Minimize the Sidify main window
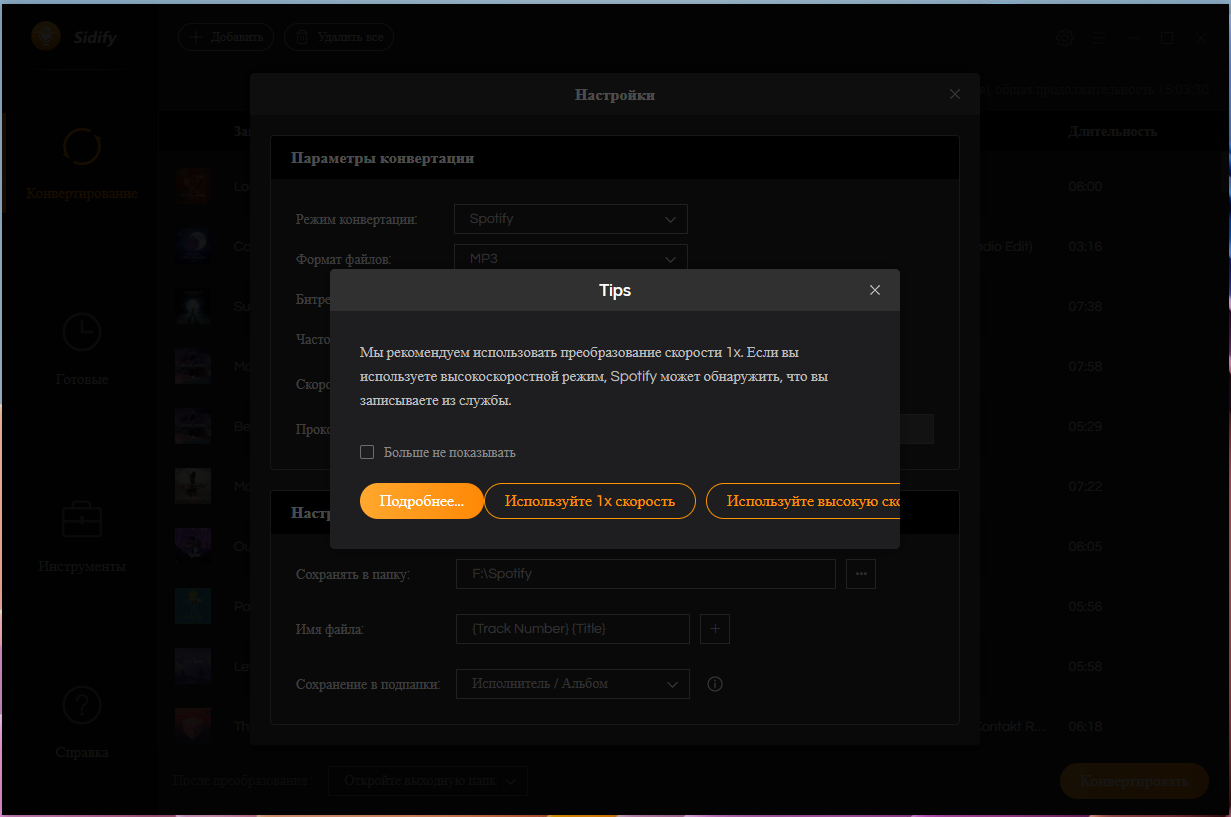 coord(1133,38)
